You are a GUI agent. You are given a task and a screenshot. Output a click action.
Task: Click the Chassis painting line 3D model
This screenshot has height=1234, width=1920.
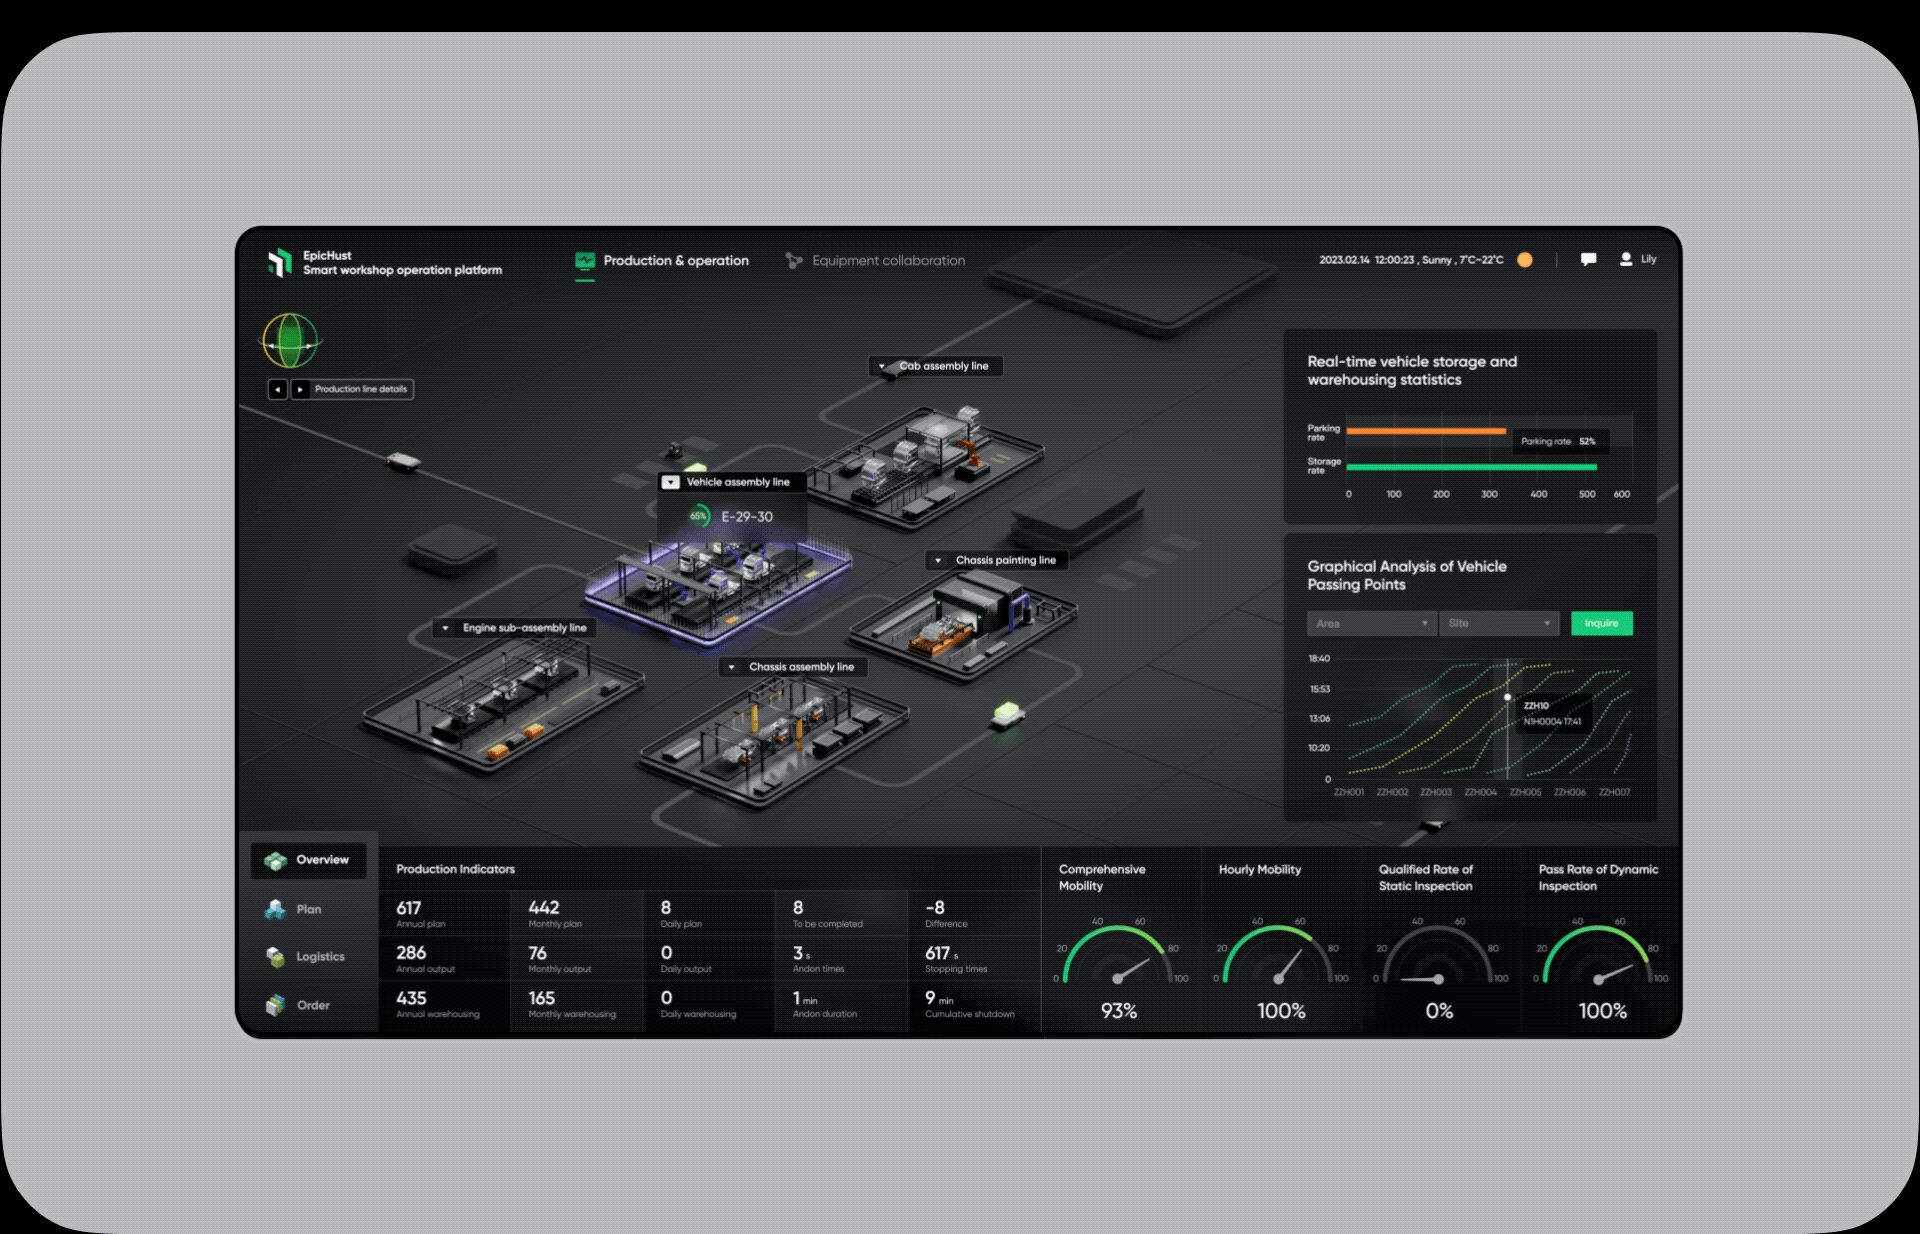(x=963, y=626)
